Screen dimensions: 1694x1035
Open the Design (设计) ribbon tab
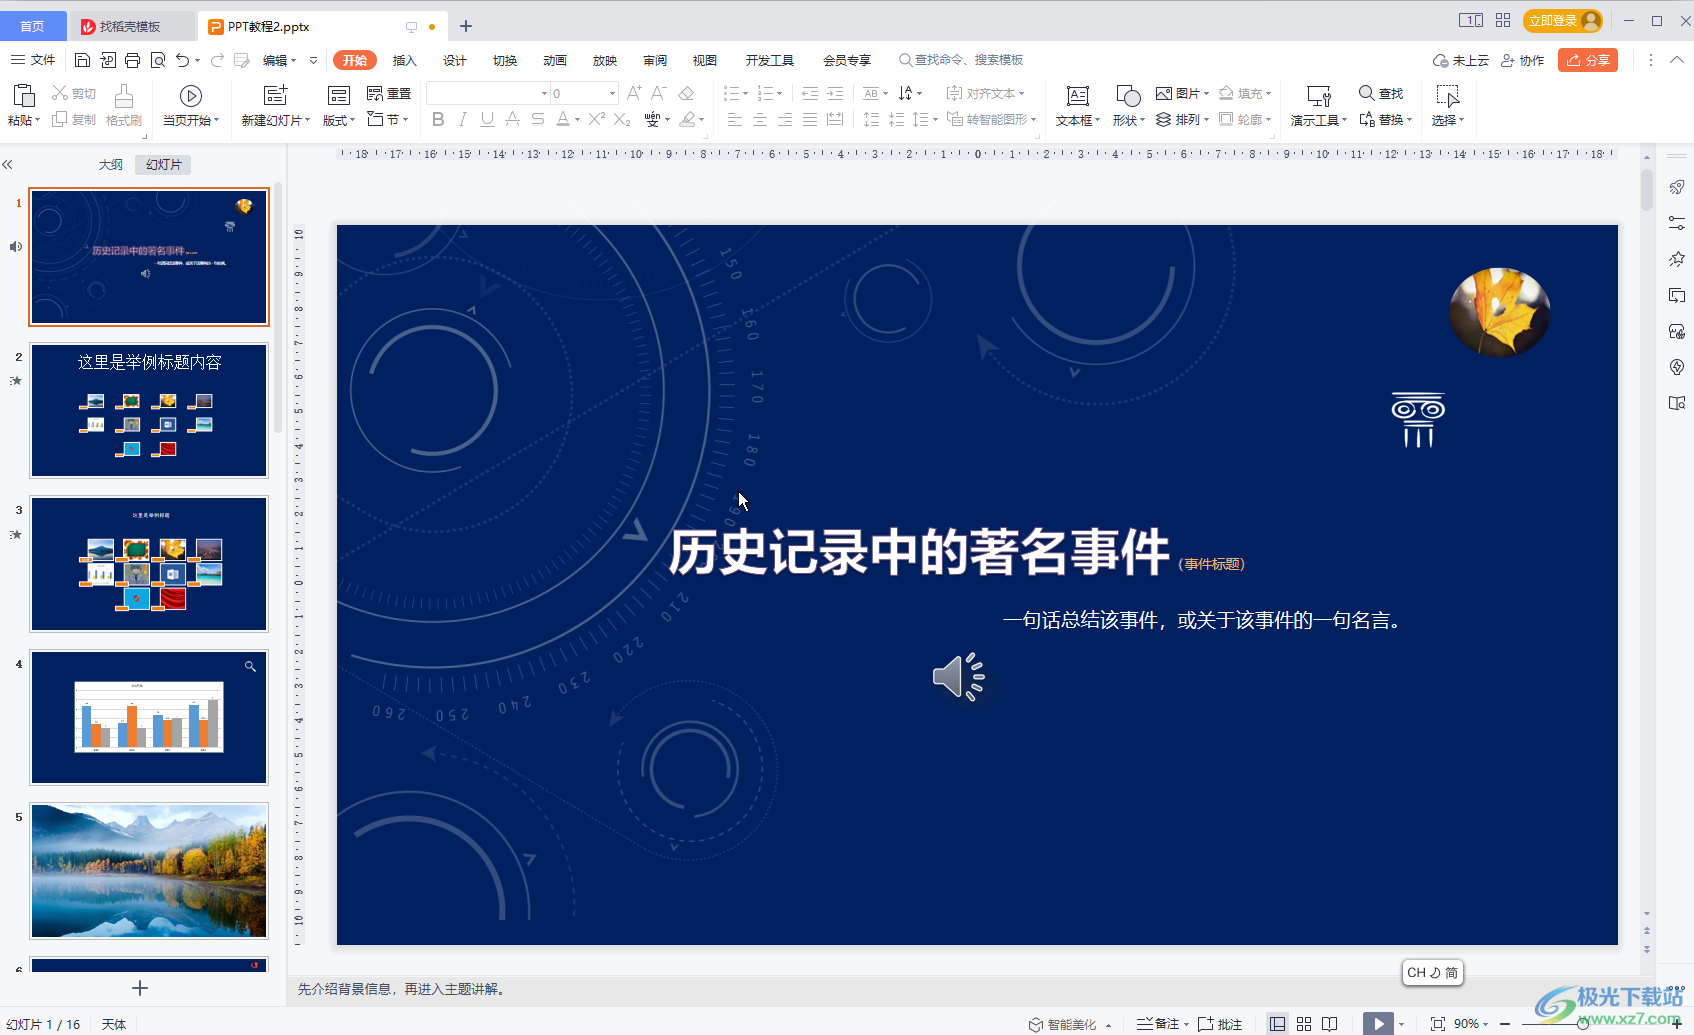pyautogui.click(x=454, y=60)
